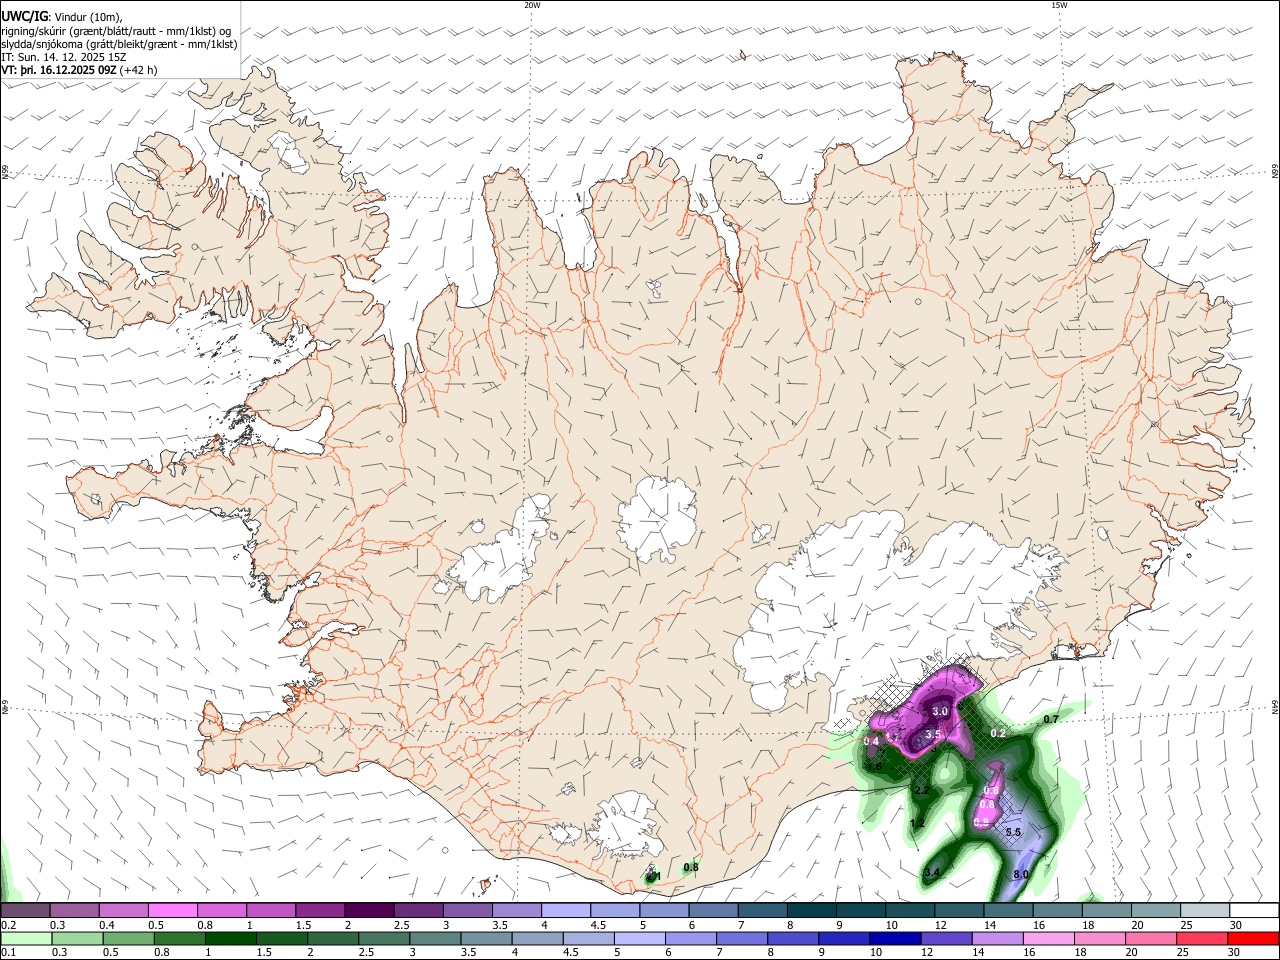The width and height of the screenshot is (1280, 960).
Task: Click the 3.0 value in the purple snow area
Action: [x=940, y=711]
